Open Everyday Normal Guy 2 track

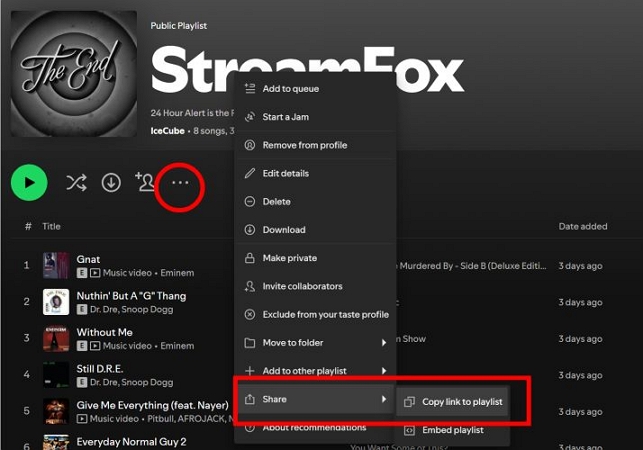131,442
